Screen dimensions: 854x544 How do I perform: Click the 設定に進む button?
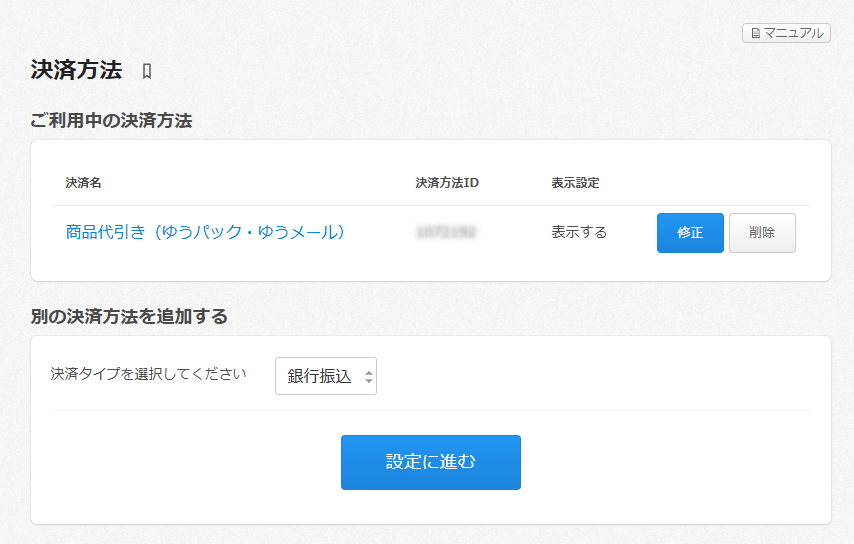(430, 462)
